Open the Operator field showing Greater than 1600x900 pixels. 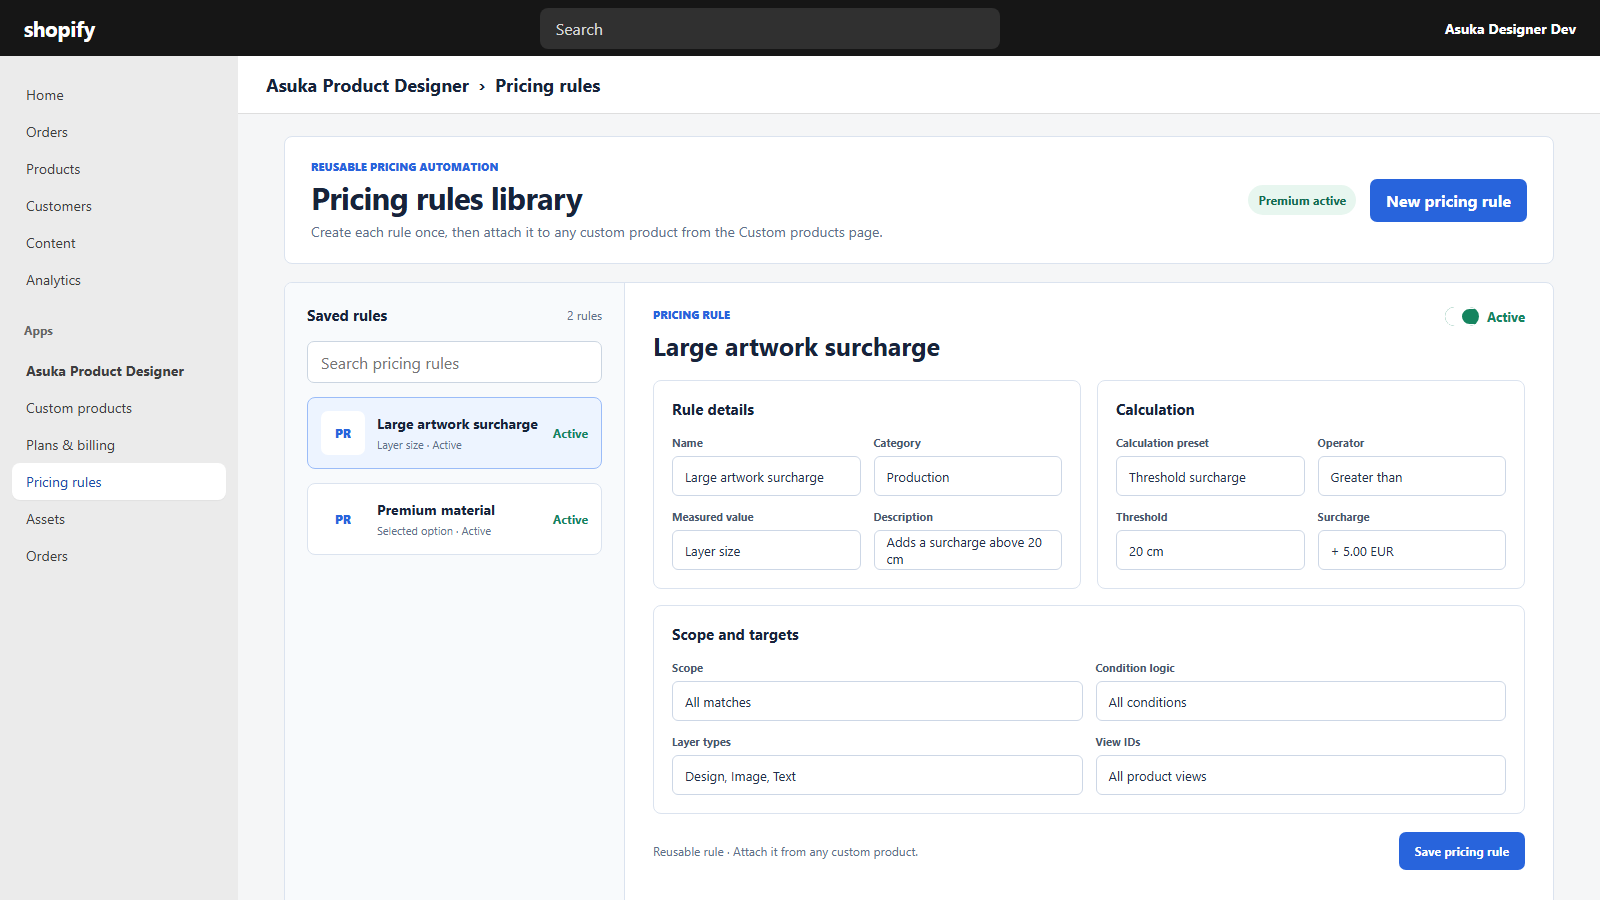point(1411,477)
